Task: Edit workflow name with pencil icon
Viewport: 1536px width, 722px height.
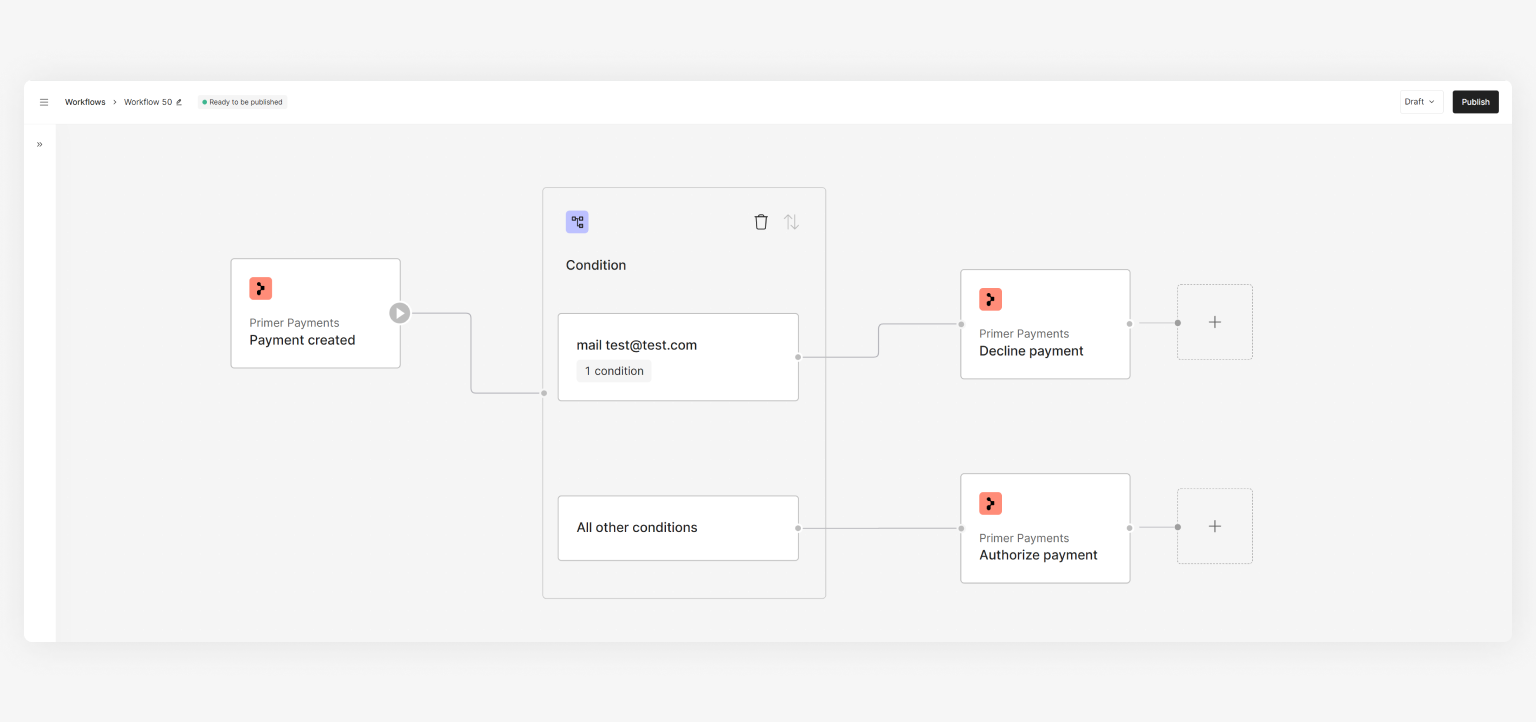Action: tap(179, 102)
